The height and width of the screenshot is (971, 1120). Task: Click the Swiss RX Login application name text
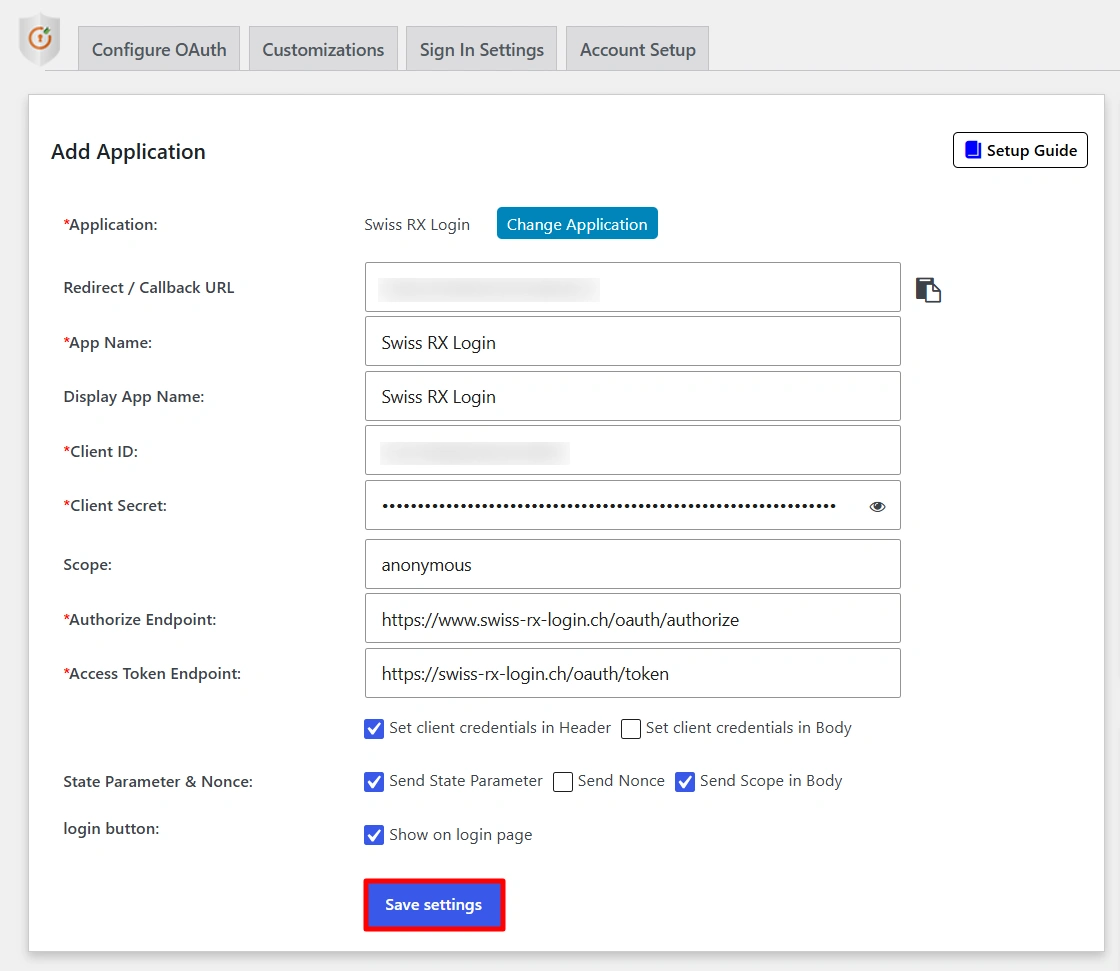tap(417, 224)
